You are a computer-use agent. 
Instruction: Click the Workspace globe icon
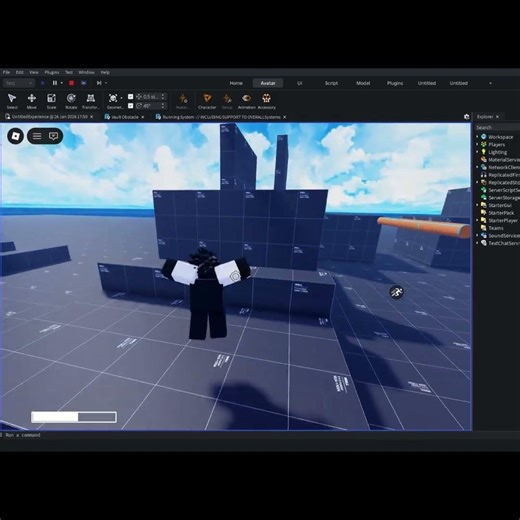(483, 137)
